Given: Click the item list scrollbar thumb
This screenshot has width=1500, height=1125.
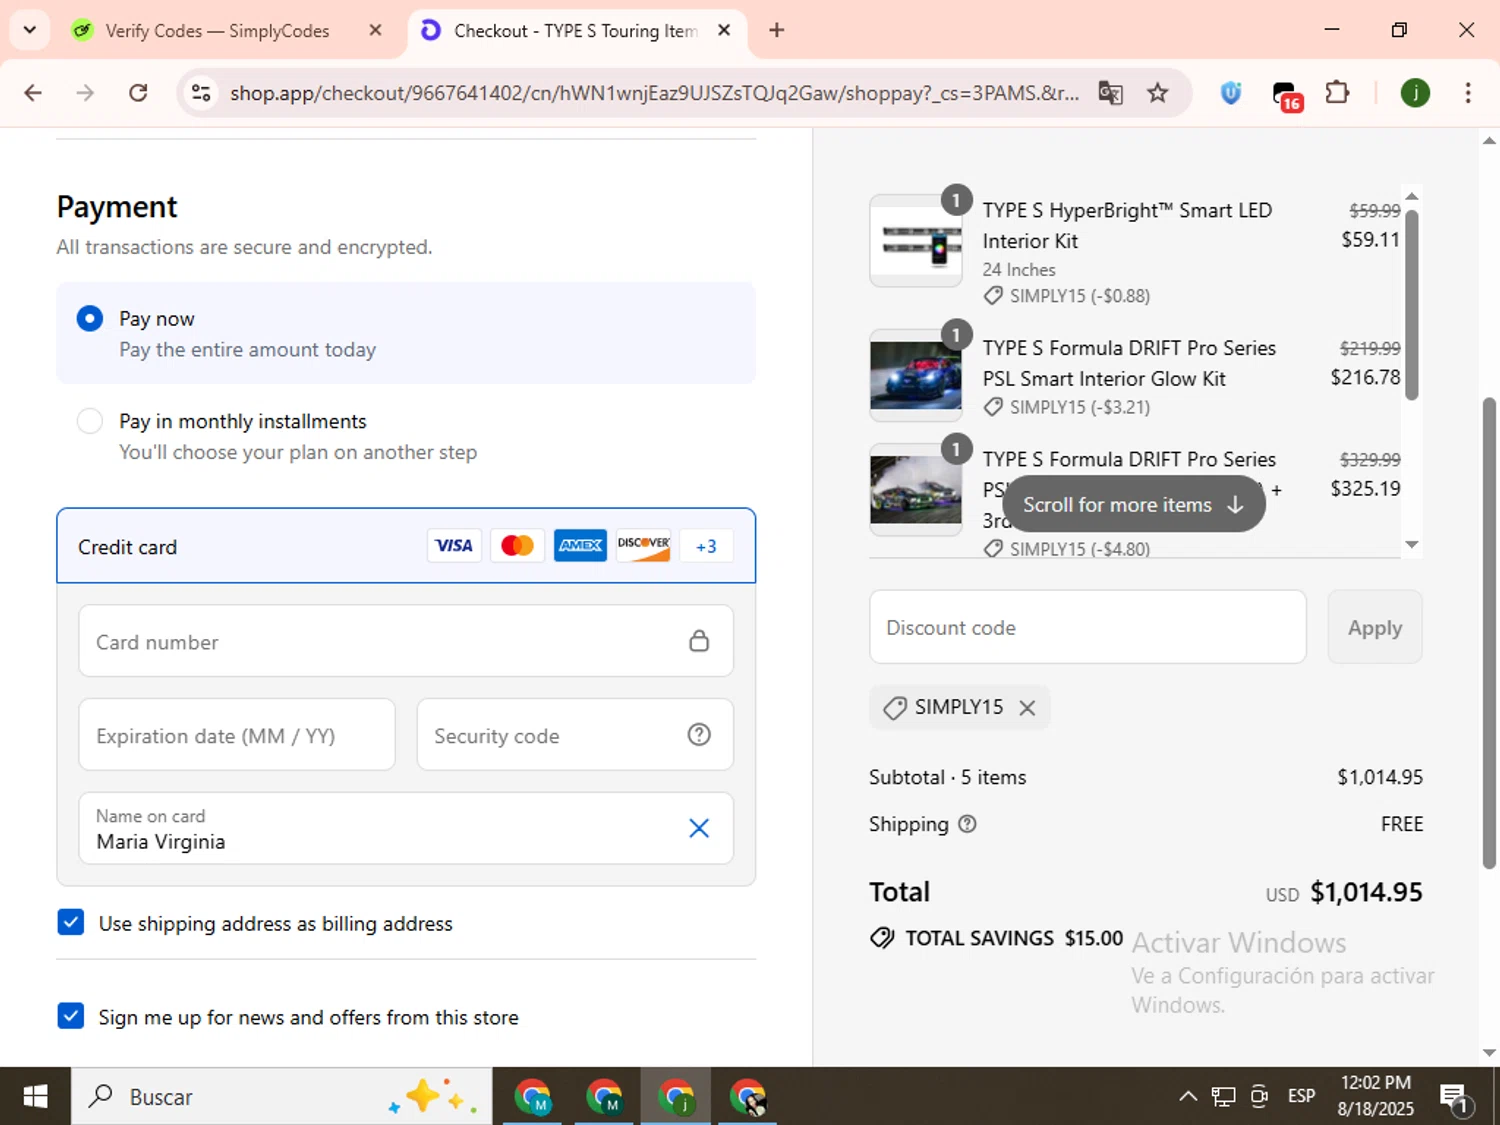Looking at the screenshot, I should click(1412, 304).
